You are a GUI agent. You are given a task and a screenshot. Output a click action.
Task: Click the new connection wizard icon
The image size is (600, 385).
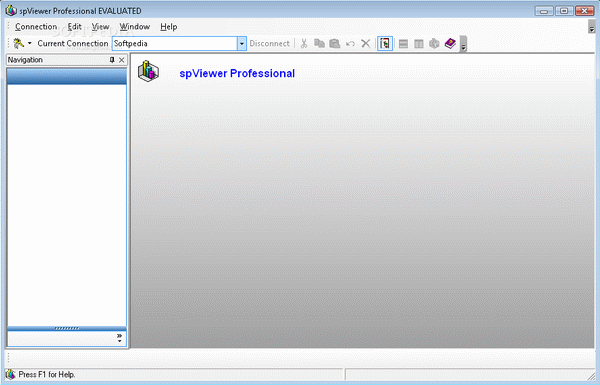pos(18,44)
